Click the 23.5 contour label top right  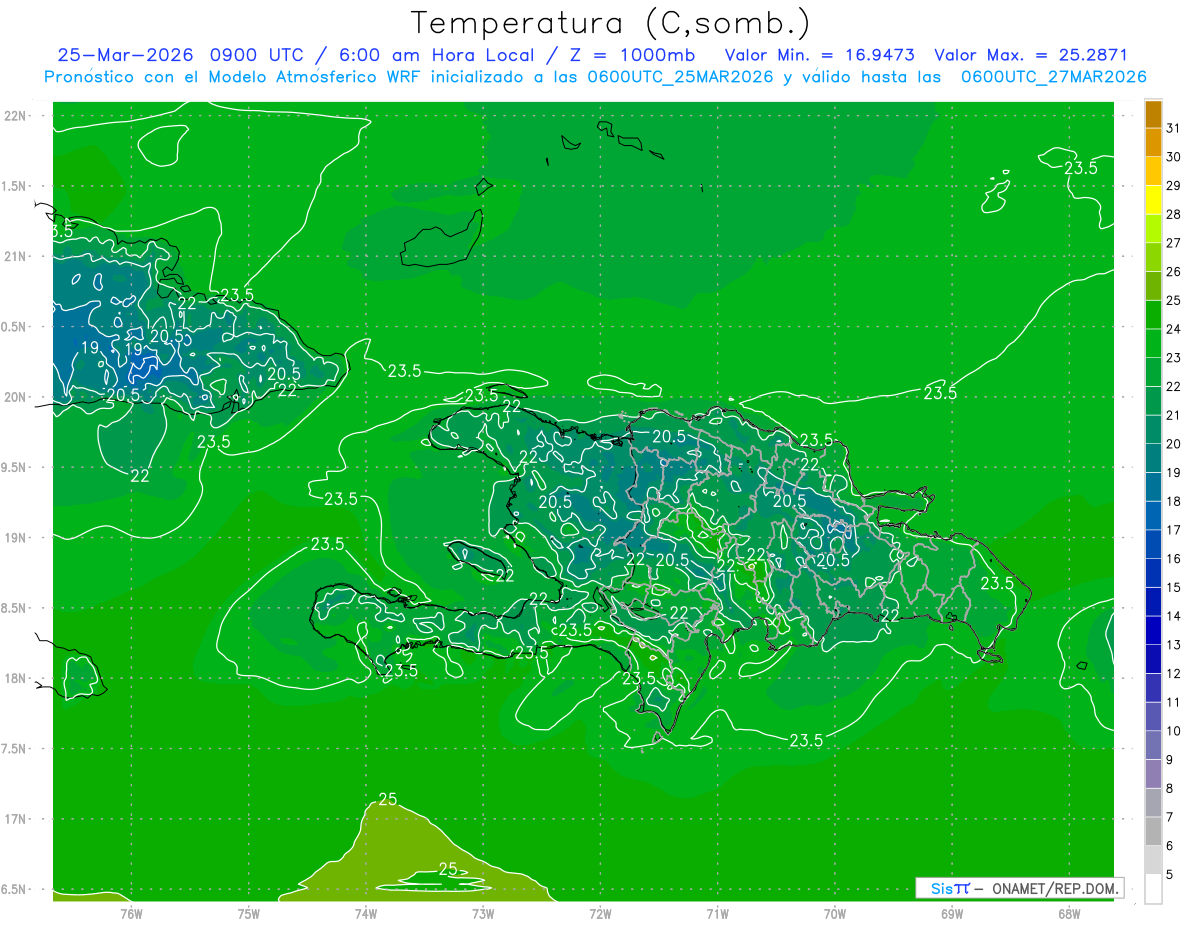click(1080, 168)
